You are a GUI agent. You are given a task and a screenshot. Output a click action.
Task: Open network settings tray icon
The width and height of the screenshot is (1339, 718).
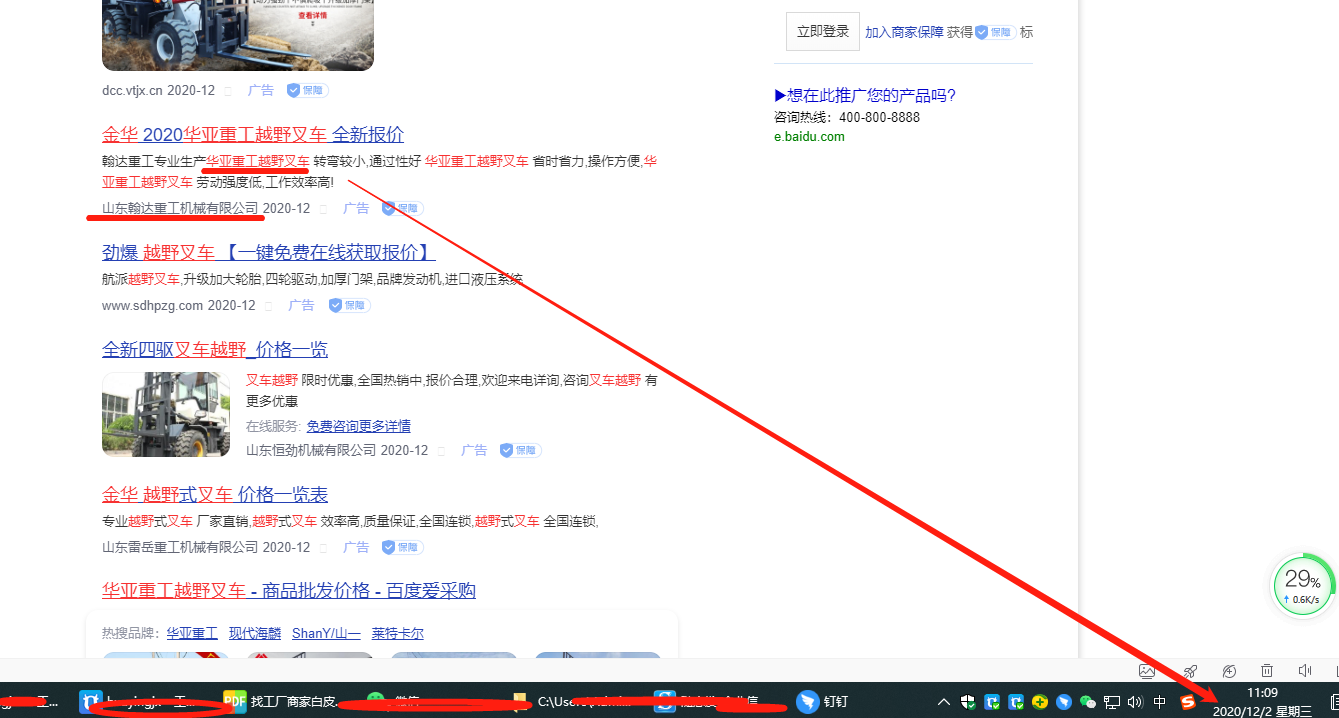pos(1112,702)
